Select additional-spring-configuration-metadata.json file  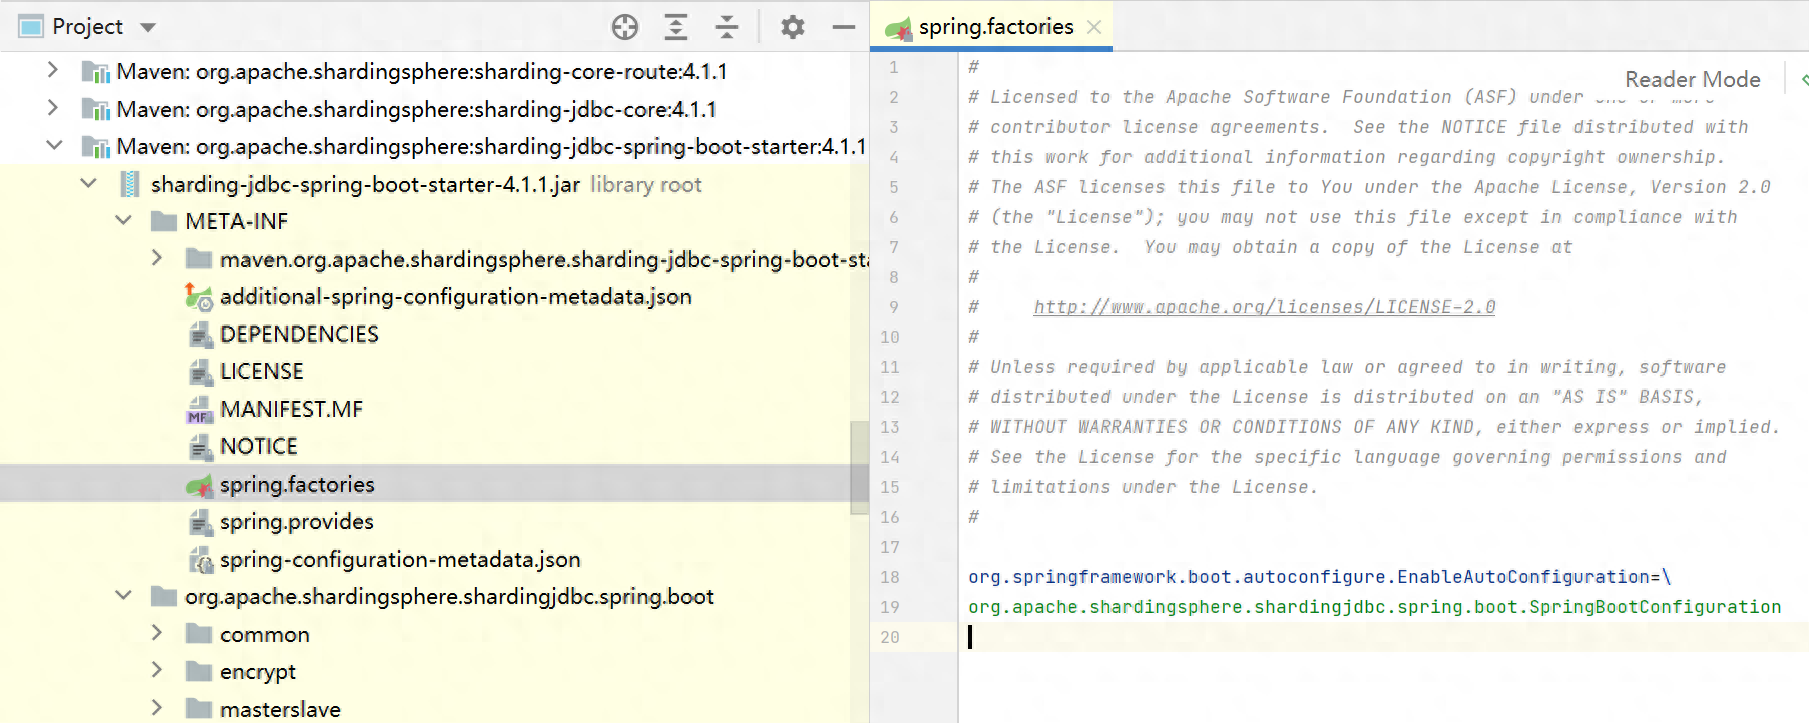point(455,297)
